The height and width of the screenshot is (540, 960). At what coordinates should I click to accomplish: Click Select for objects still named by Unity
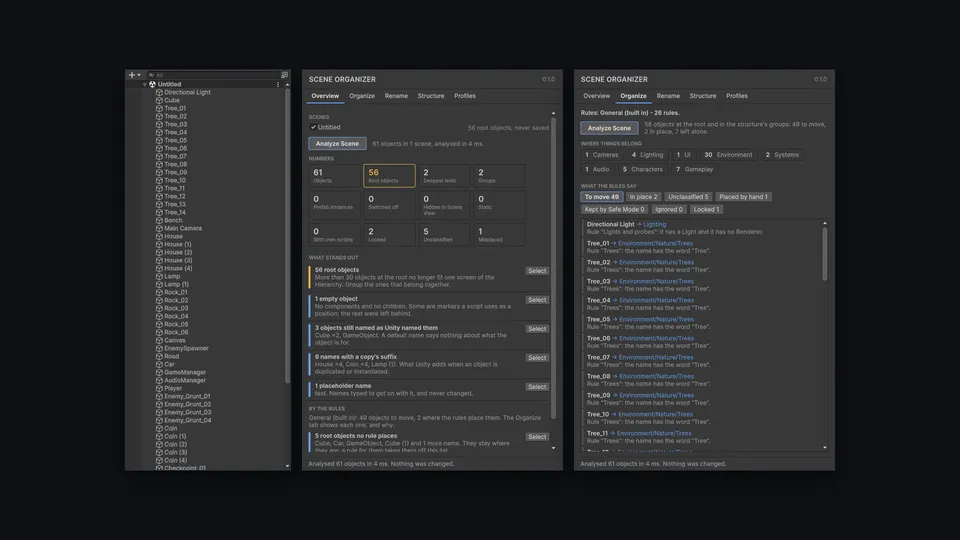(x=537, y=329)
